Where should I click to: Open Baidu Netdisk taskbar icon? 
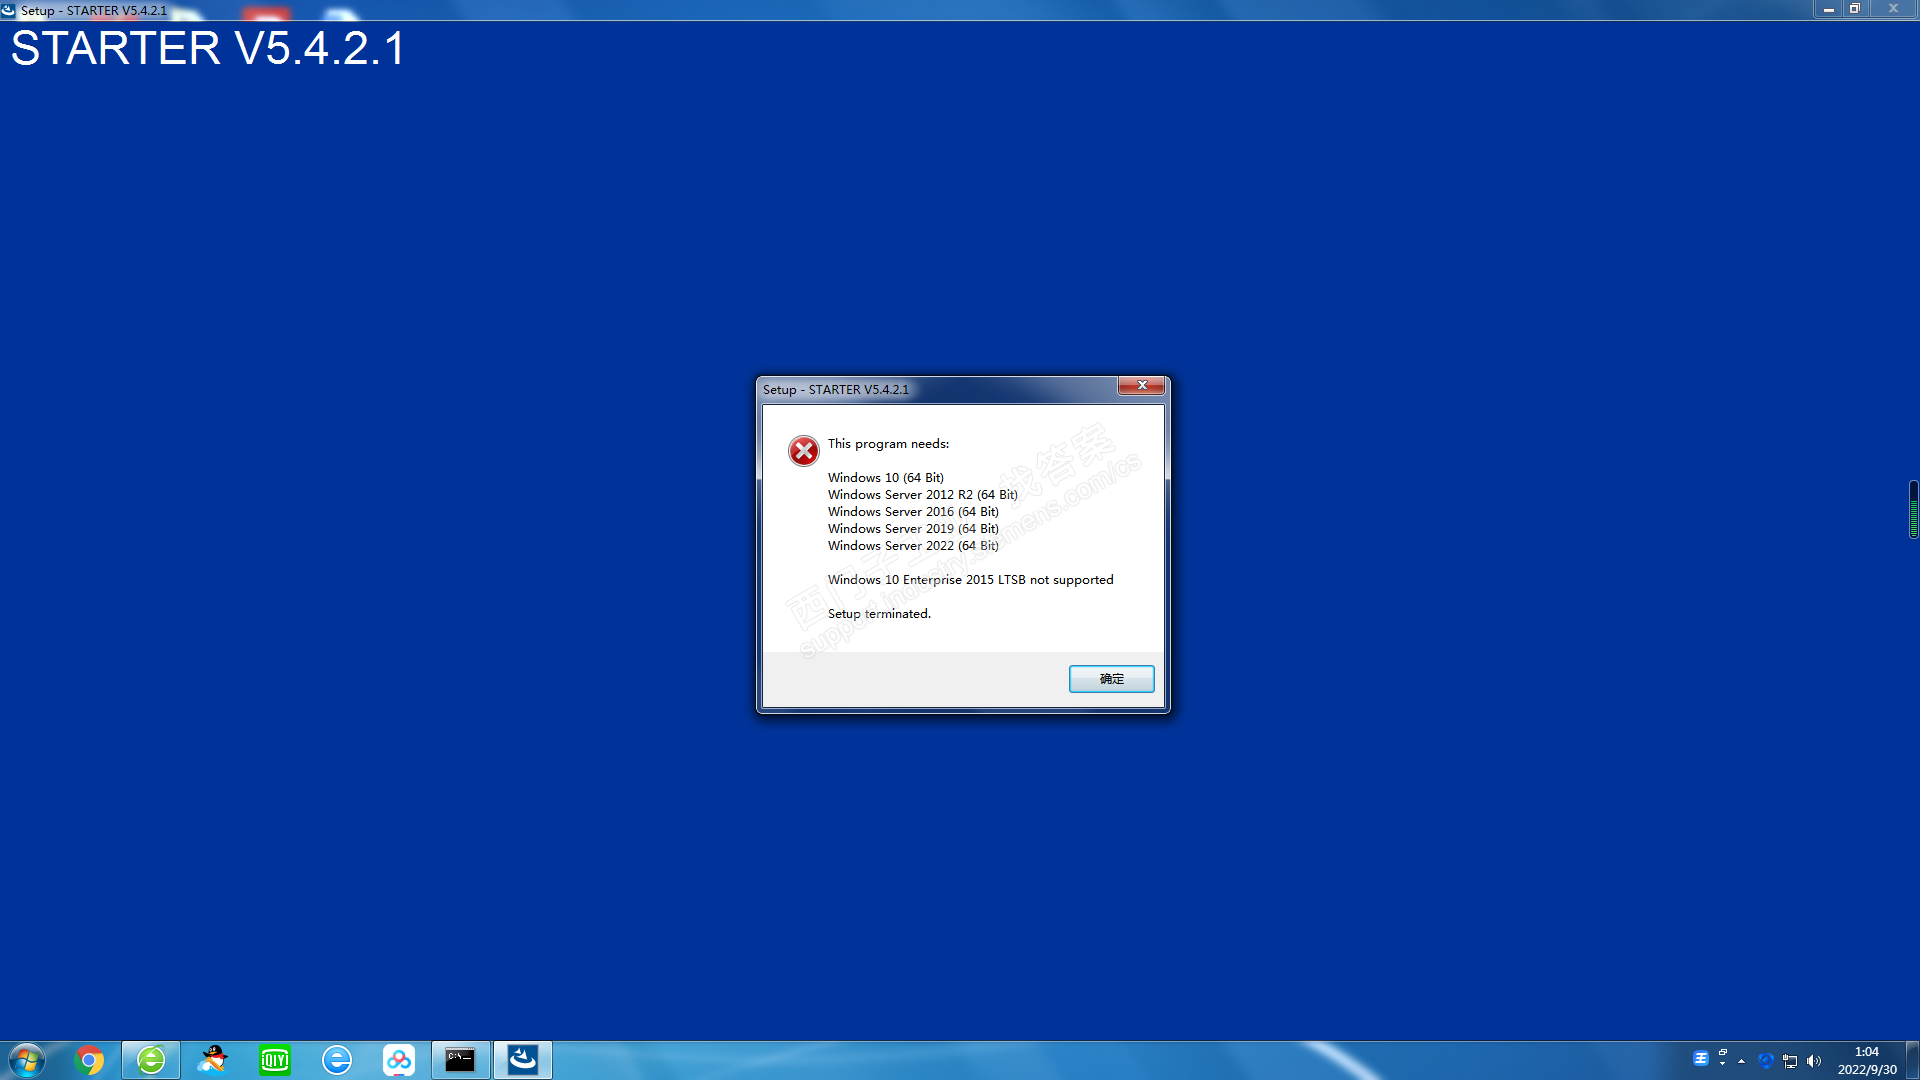(399, 1060)
